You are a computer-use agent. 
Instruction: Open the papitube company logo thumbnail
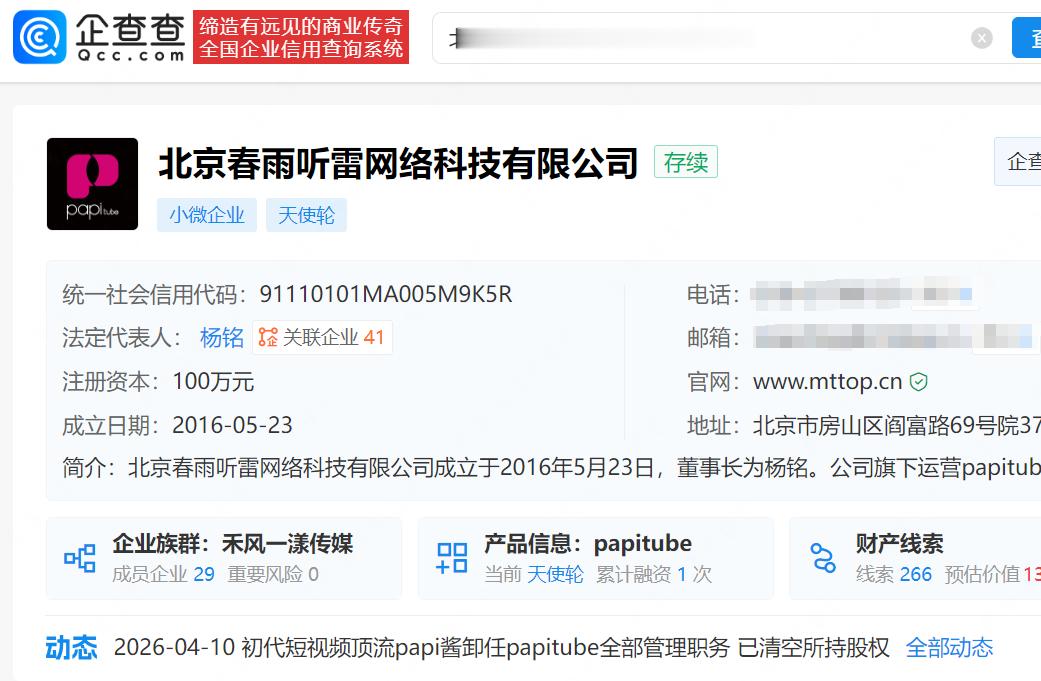click(x=92, y=184)
